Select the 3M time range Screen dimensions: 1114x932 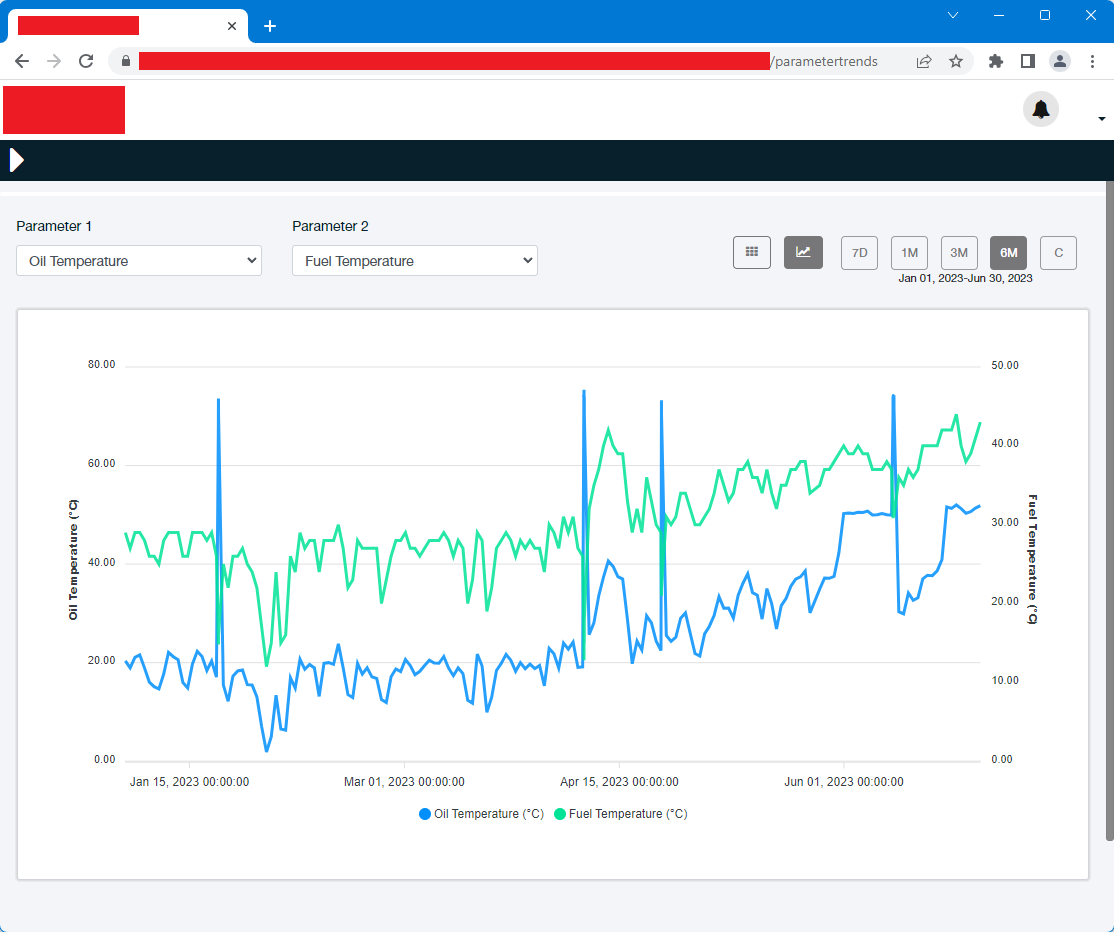(959, 253)
